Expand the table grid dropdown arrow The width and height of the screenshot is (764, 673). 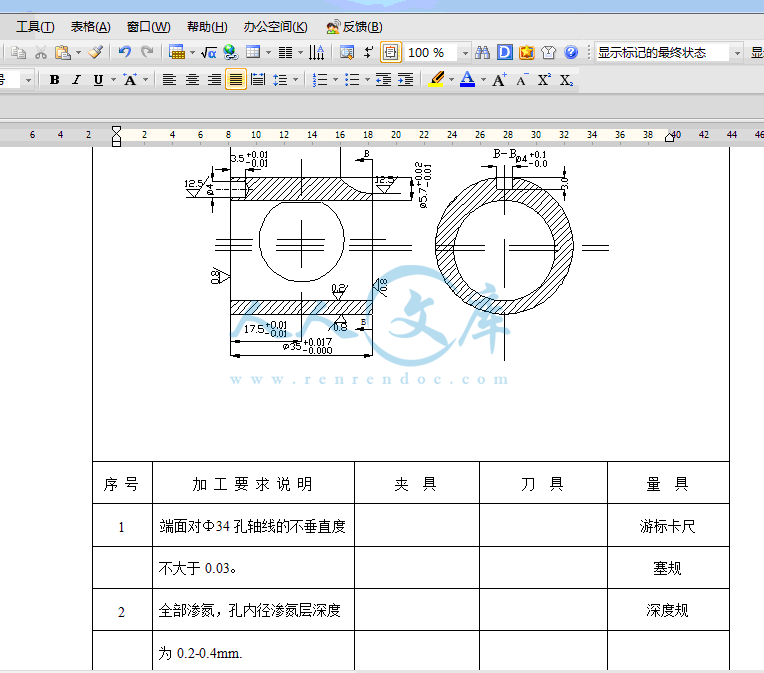pyautogui.click(x=268, y=53)
